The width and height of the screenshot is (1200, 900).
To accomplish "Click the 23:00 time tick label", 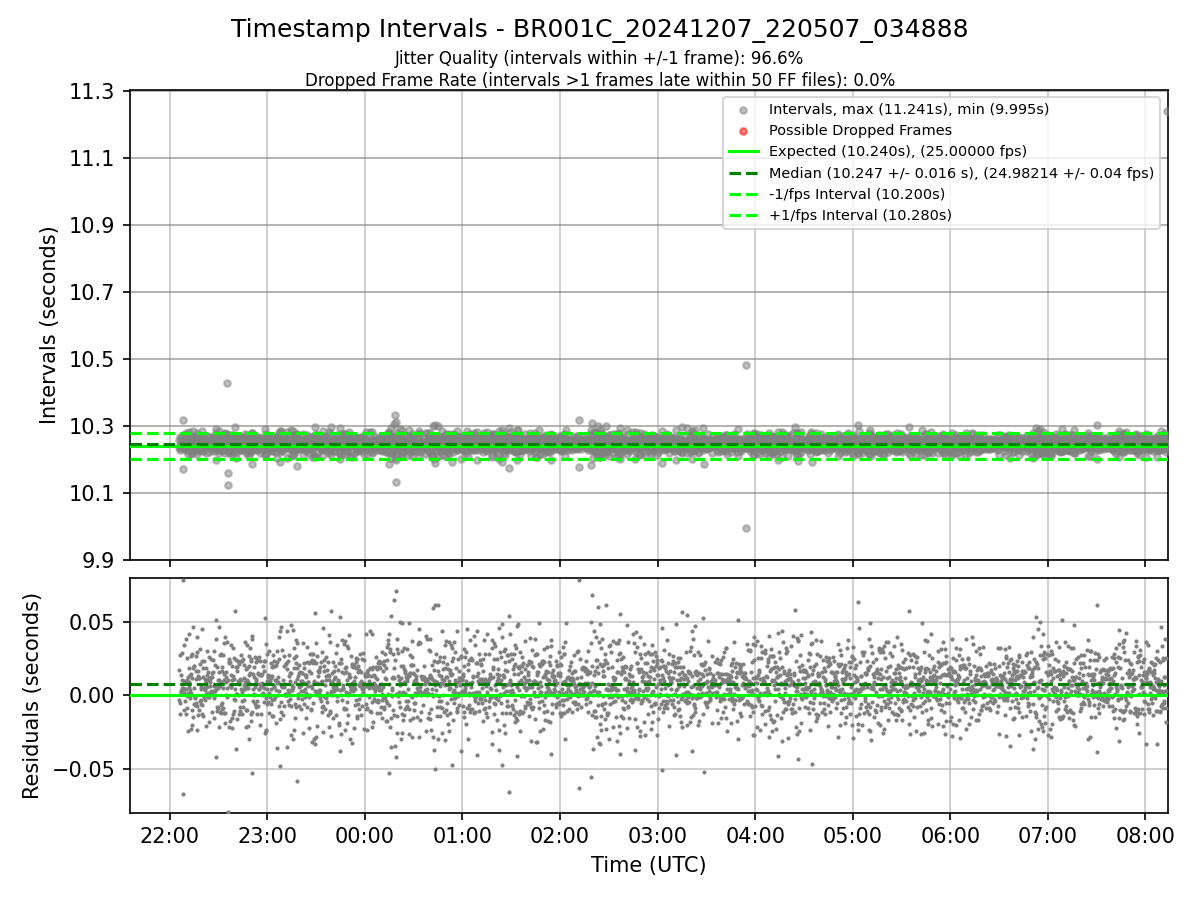I will pos(267,835).
